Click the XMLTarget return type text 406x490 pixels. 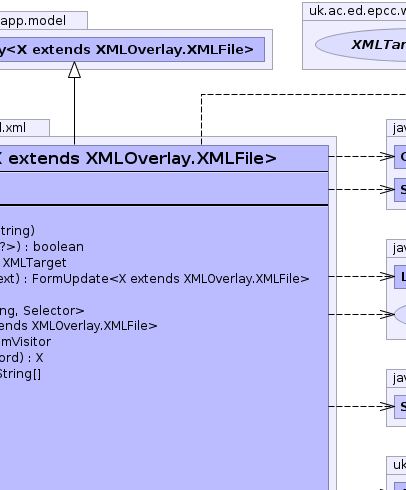(35, 263)
